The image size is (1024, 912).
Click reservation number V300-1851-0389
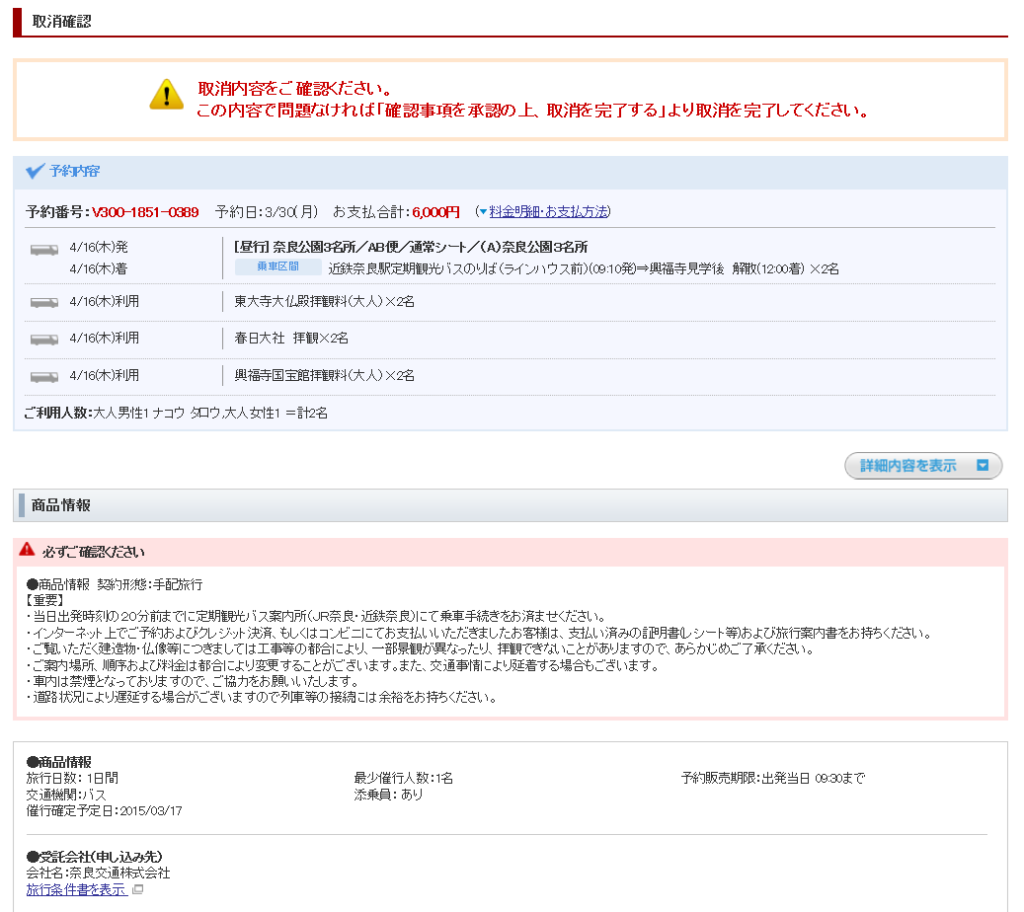pos(145,212)
